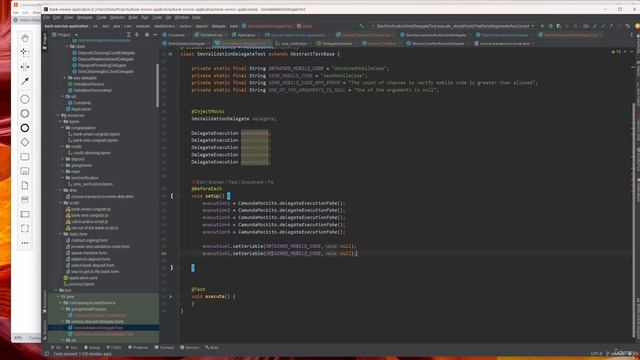Create a pool participant from Camunda palette
Image resolution: width=640 pixels, height=360 pixels.
click(25, 214)
